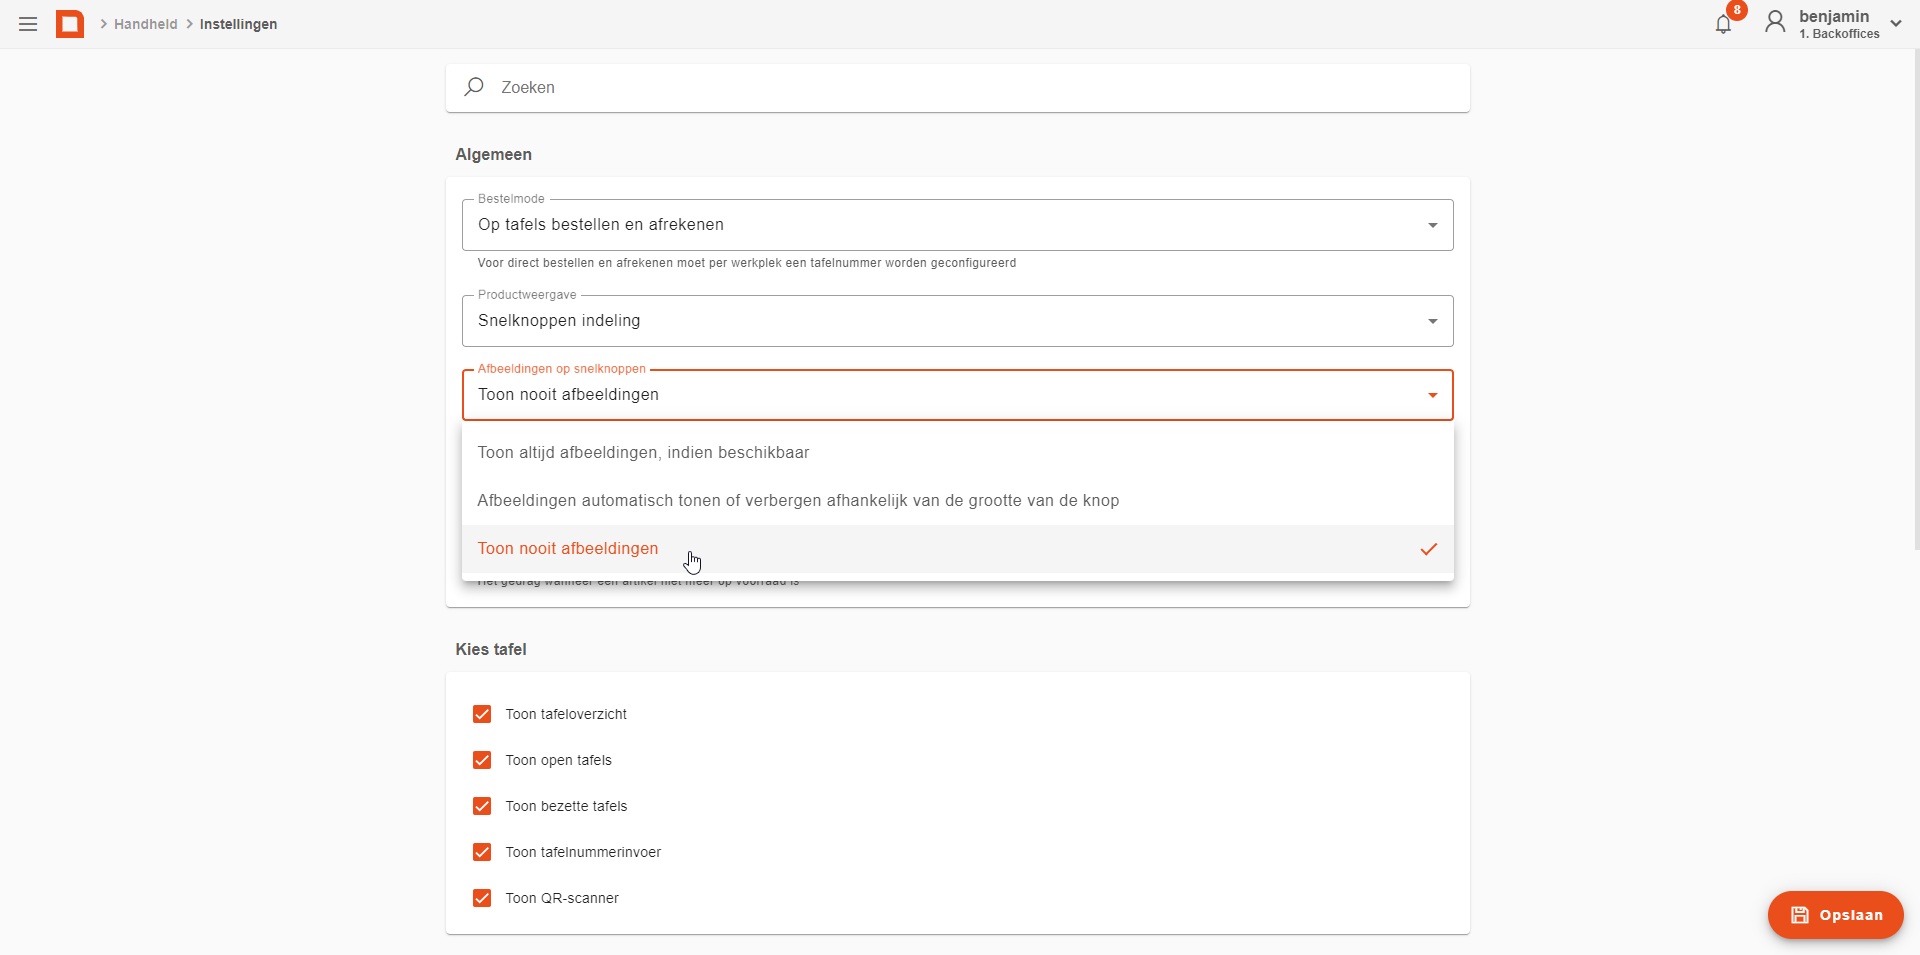1920x955 pixels.
Task: Go to Handheld breadcrumb link
Action: (x=145, y=24)
